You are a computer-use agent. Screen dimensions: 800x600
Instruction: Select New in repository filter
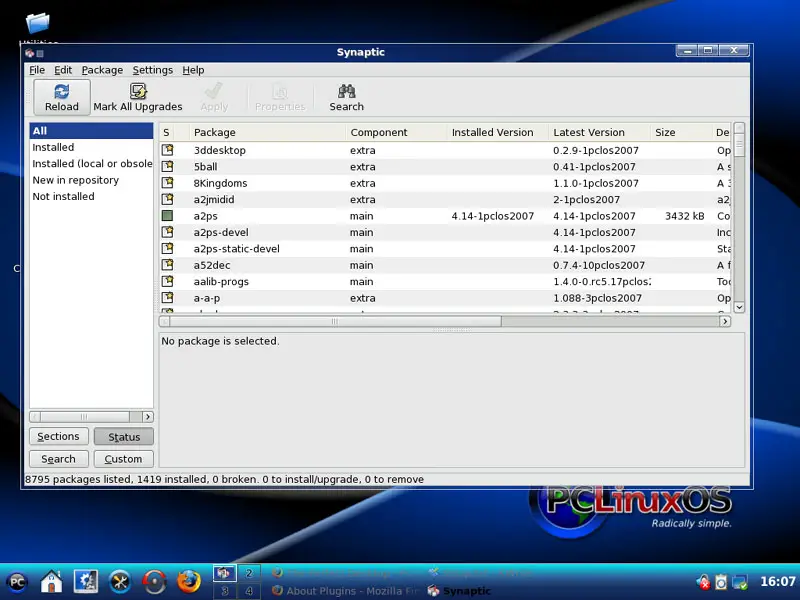pyautogui.click(x=91, y=180)
